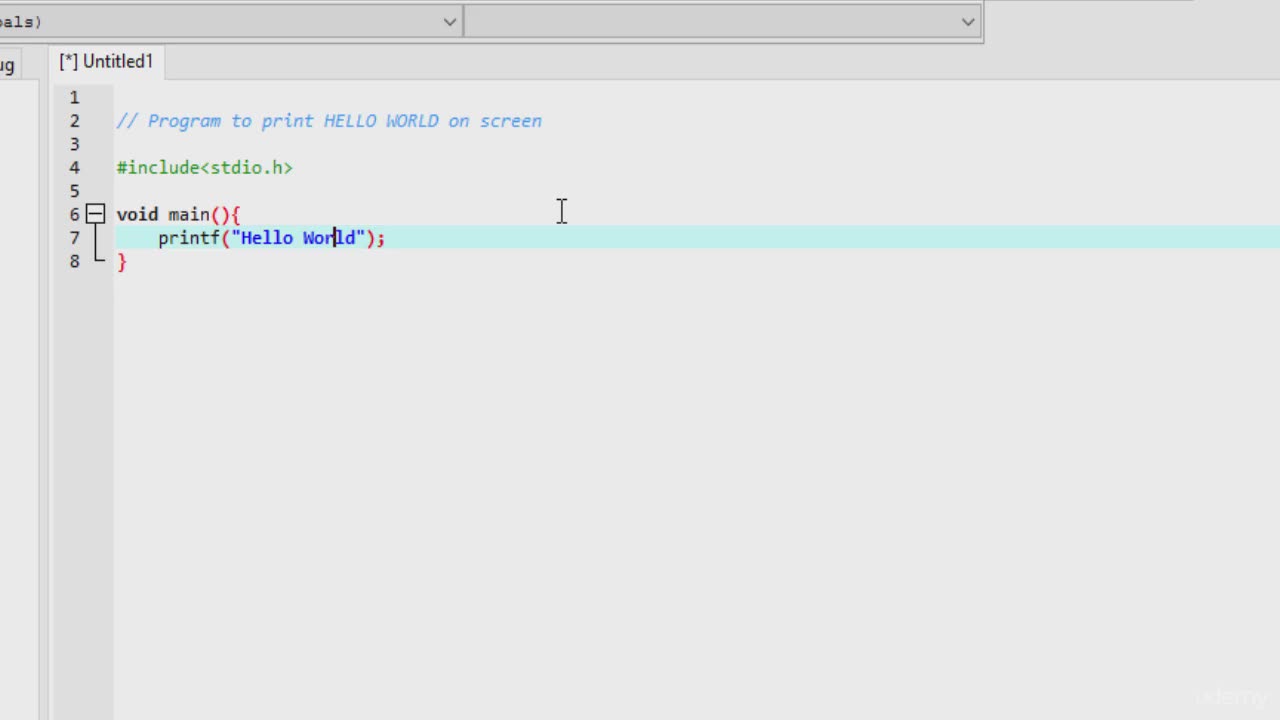Click line number 8 in the gutter
This screenshot has width=1280, height=720.
pyautogui.click(x=74, y=261)
